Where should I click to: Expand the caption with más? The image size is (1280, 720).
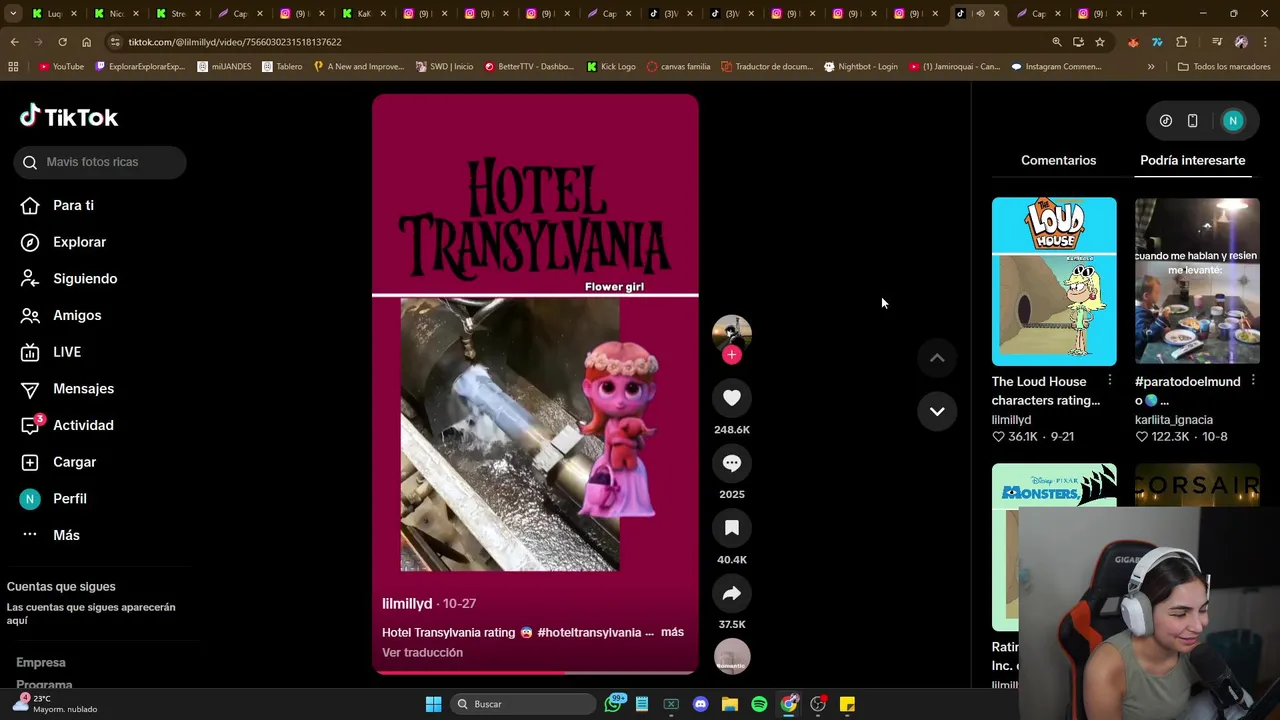(672, 632)
